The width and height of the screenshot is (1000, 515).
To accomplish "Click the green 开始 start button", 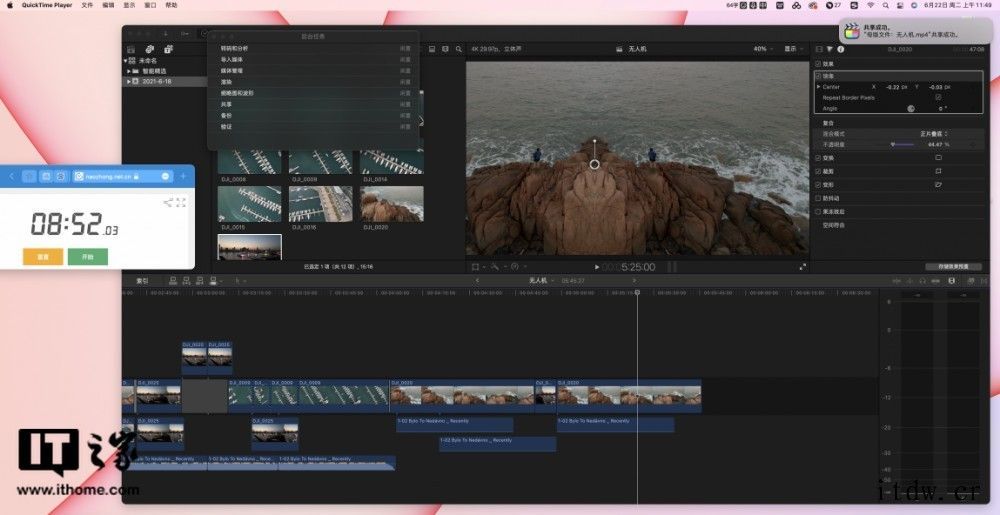I will point(87,256).
